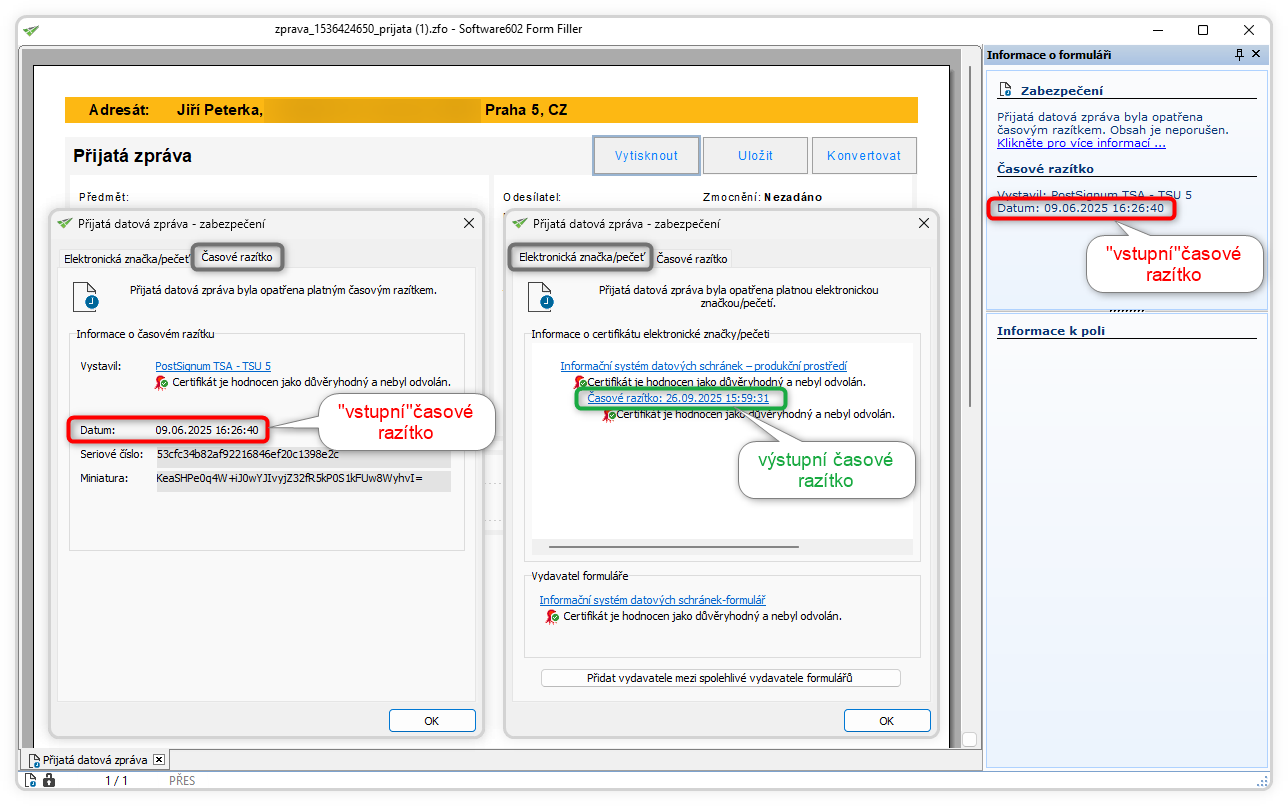Screen dimensions: 1288x806
Task: Open the Časové razítko: 26.09.2025 15:59:31 link
Action: click(x=678, y=398)
